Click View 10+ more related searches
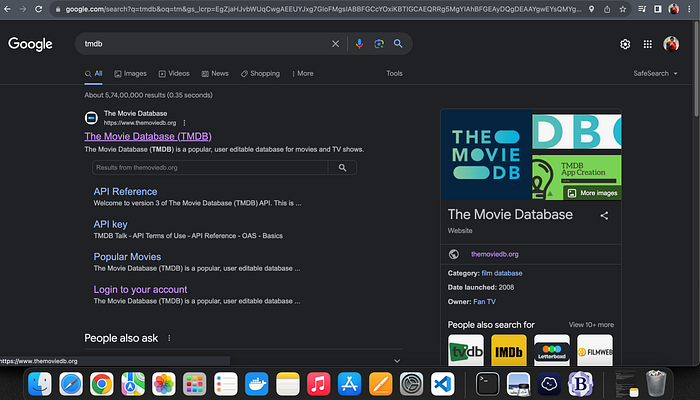This screenshot has height=400, width=700. 591,325
